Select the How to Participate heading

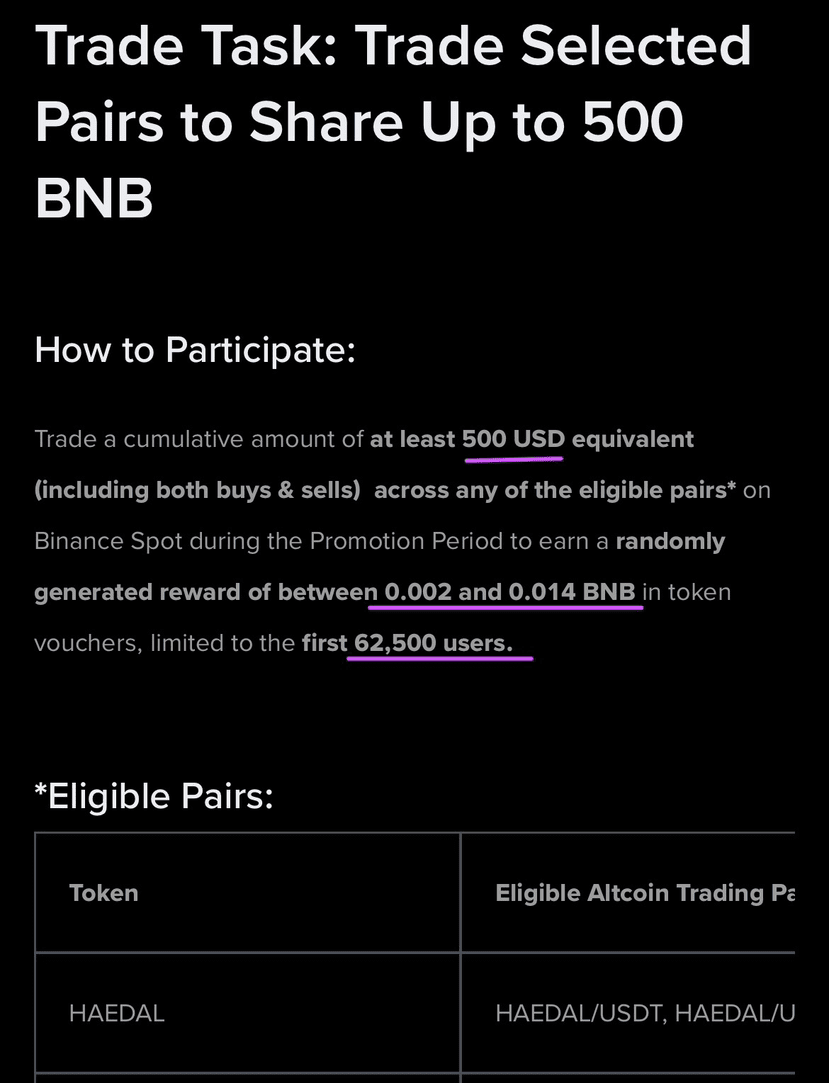195,349
